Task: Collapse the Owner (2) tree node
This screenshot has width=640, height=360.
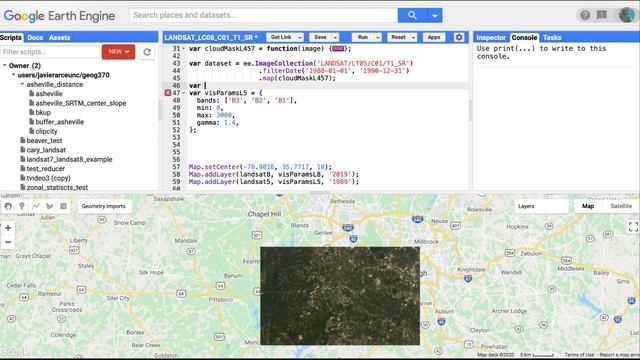Action: [4, 65]
